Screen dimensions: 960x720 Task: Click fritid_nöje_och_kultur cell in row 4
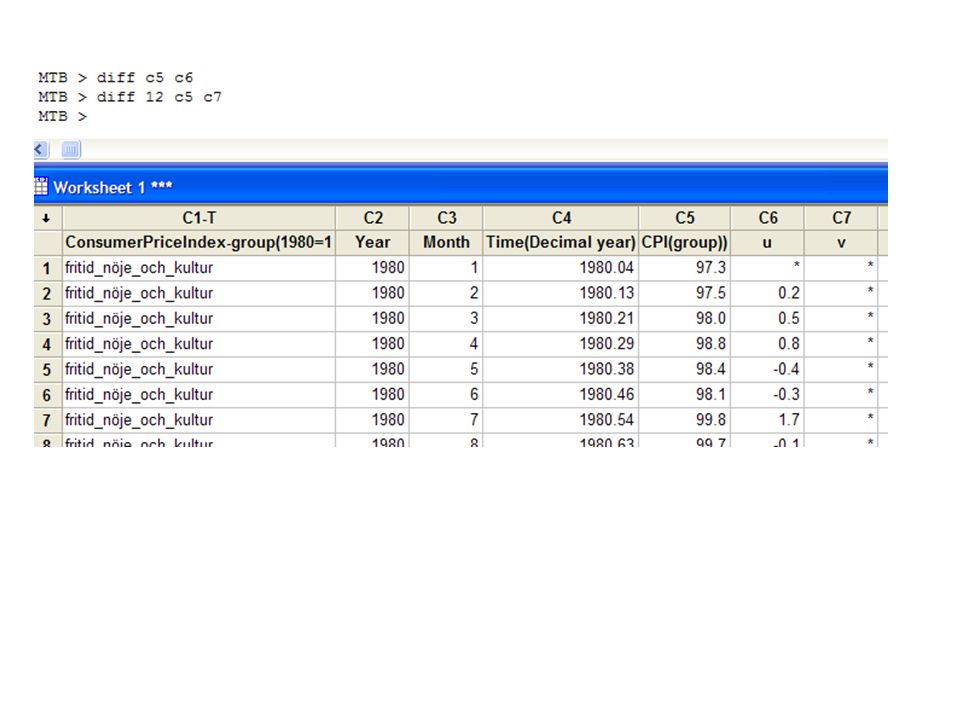(199, 345)
